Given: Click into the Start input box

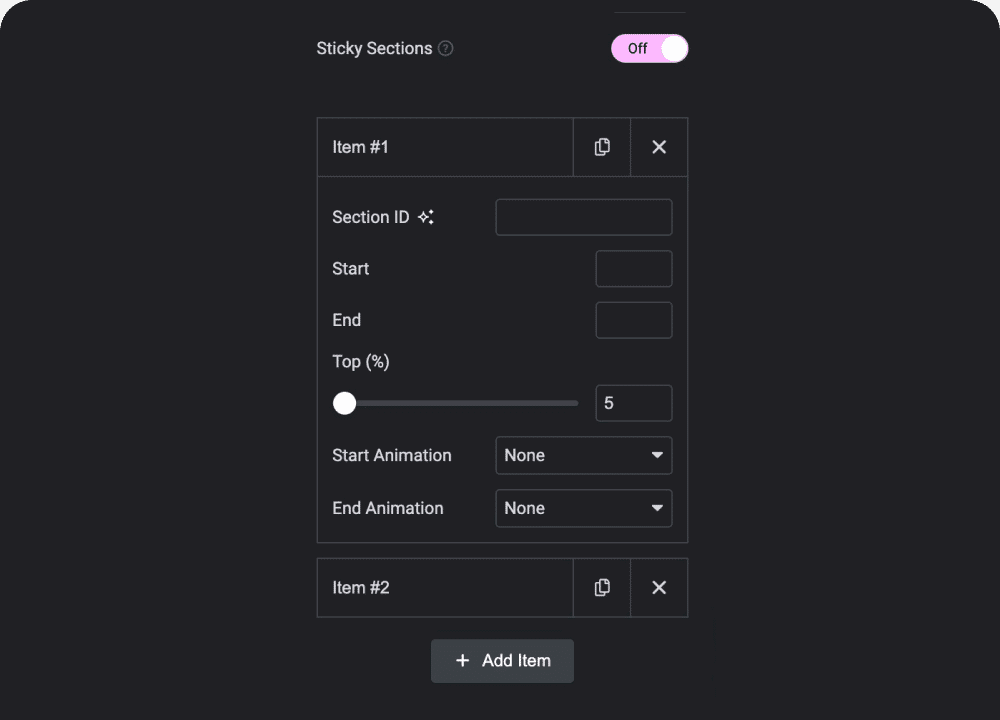Looking at the screenshot, I should (634, 269).
